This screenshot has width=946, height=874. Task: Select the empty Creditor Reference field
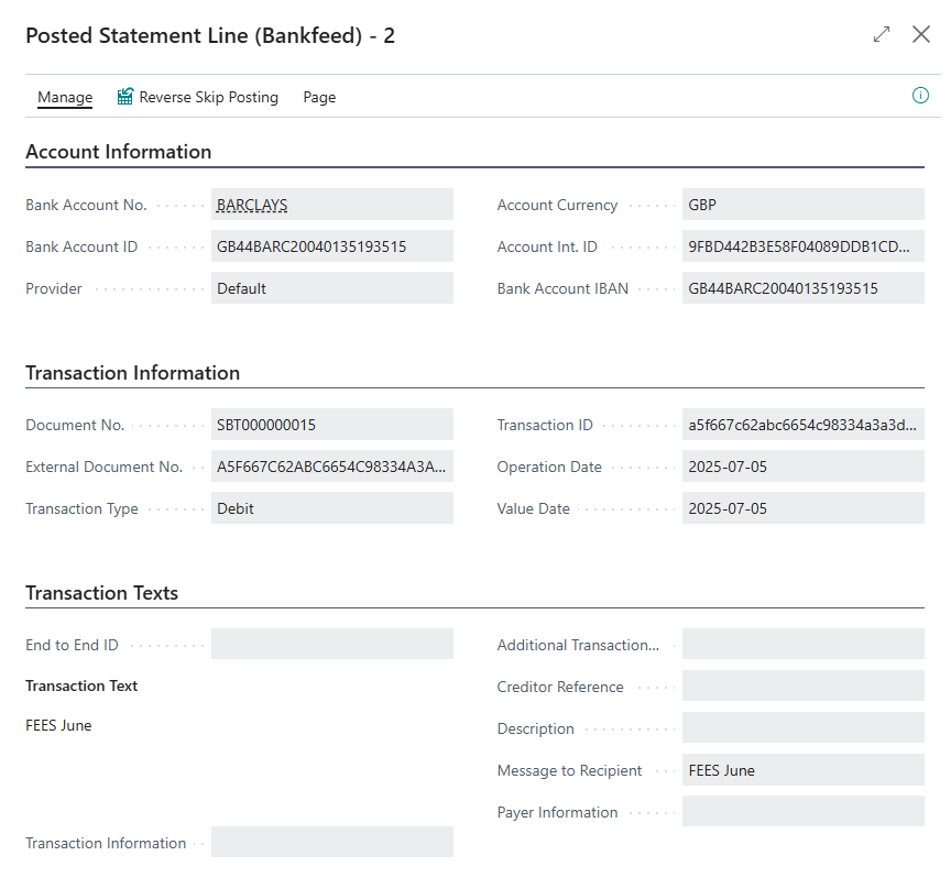pyautogui.click(x=803, y=686)
